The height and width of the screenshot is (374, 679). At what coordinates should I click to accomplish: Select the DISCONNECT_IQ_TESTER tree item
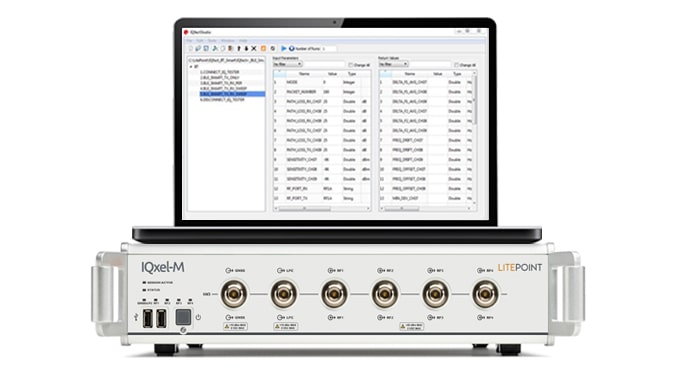[222, 100]
